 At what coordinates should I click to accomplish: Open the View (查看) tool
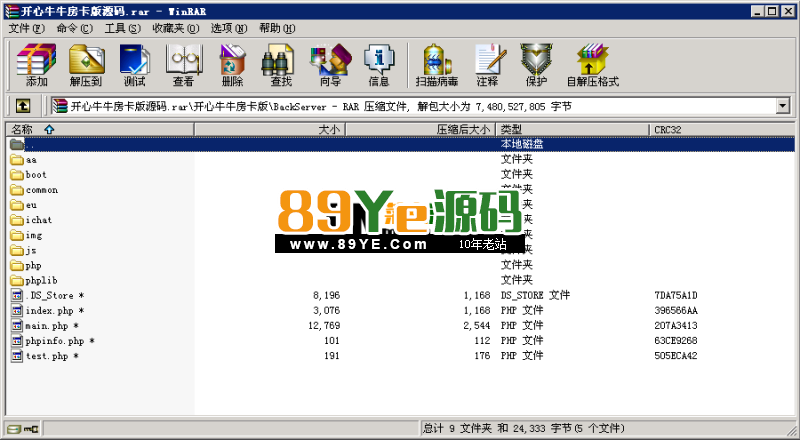click(x=183, y=65)
